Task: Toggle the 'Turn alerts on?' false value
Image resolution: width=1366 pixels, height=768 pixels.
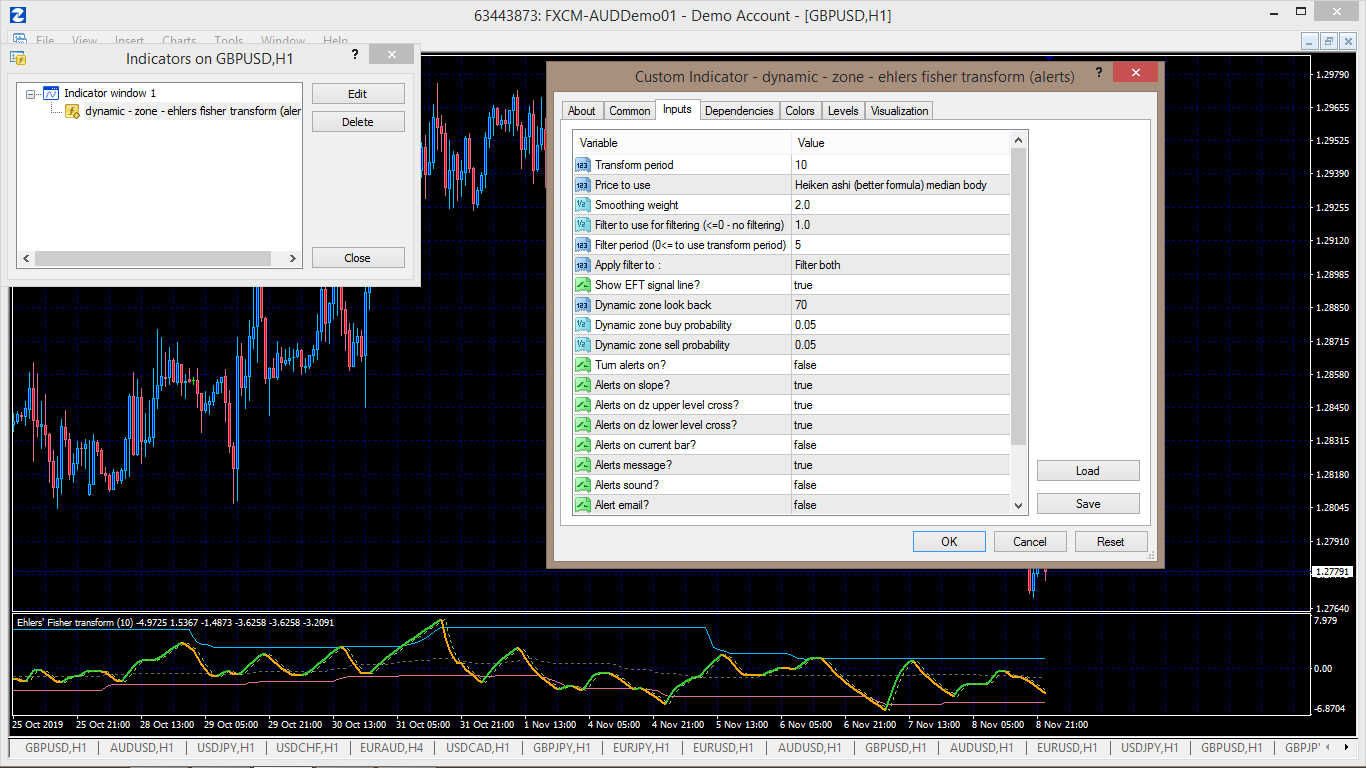Action: coord(900,365)
